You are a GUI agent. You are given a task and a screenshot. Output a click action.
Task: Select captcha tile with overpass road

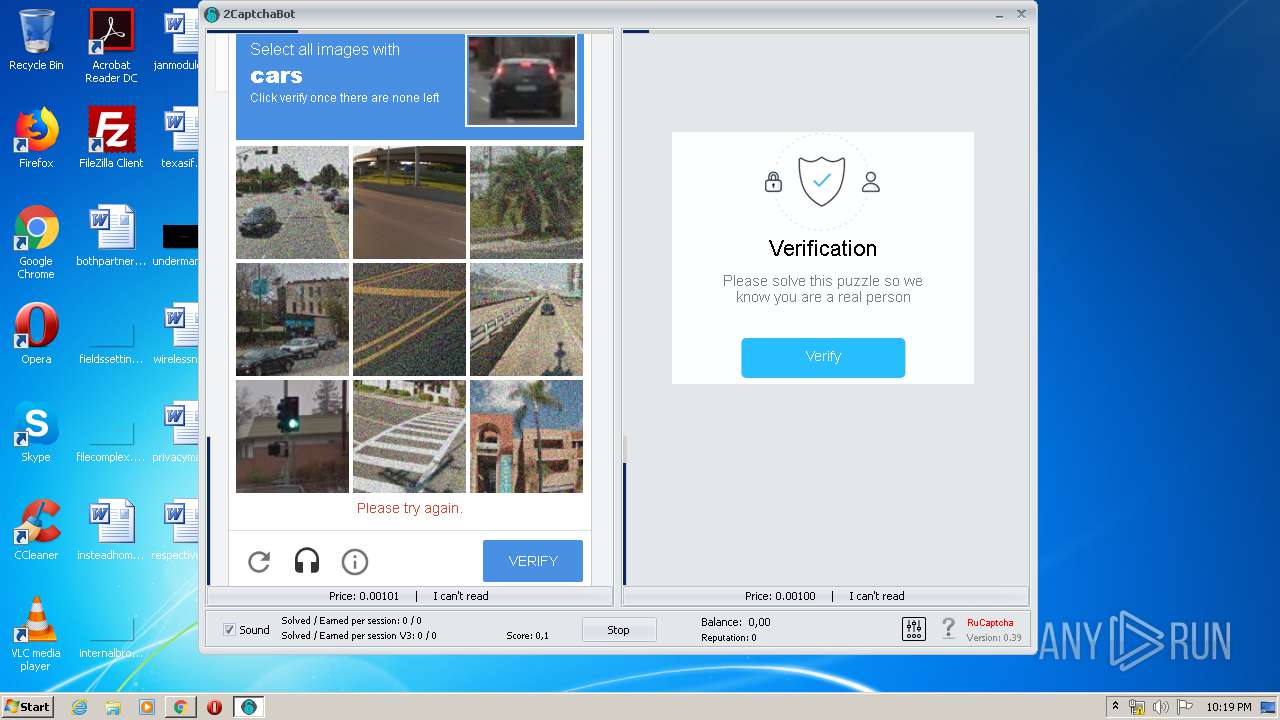409,202
